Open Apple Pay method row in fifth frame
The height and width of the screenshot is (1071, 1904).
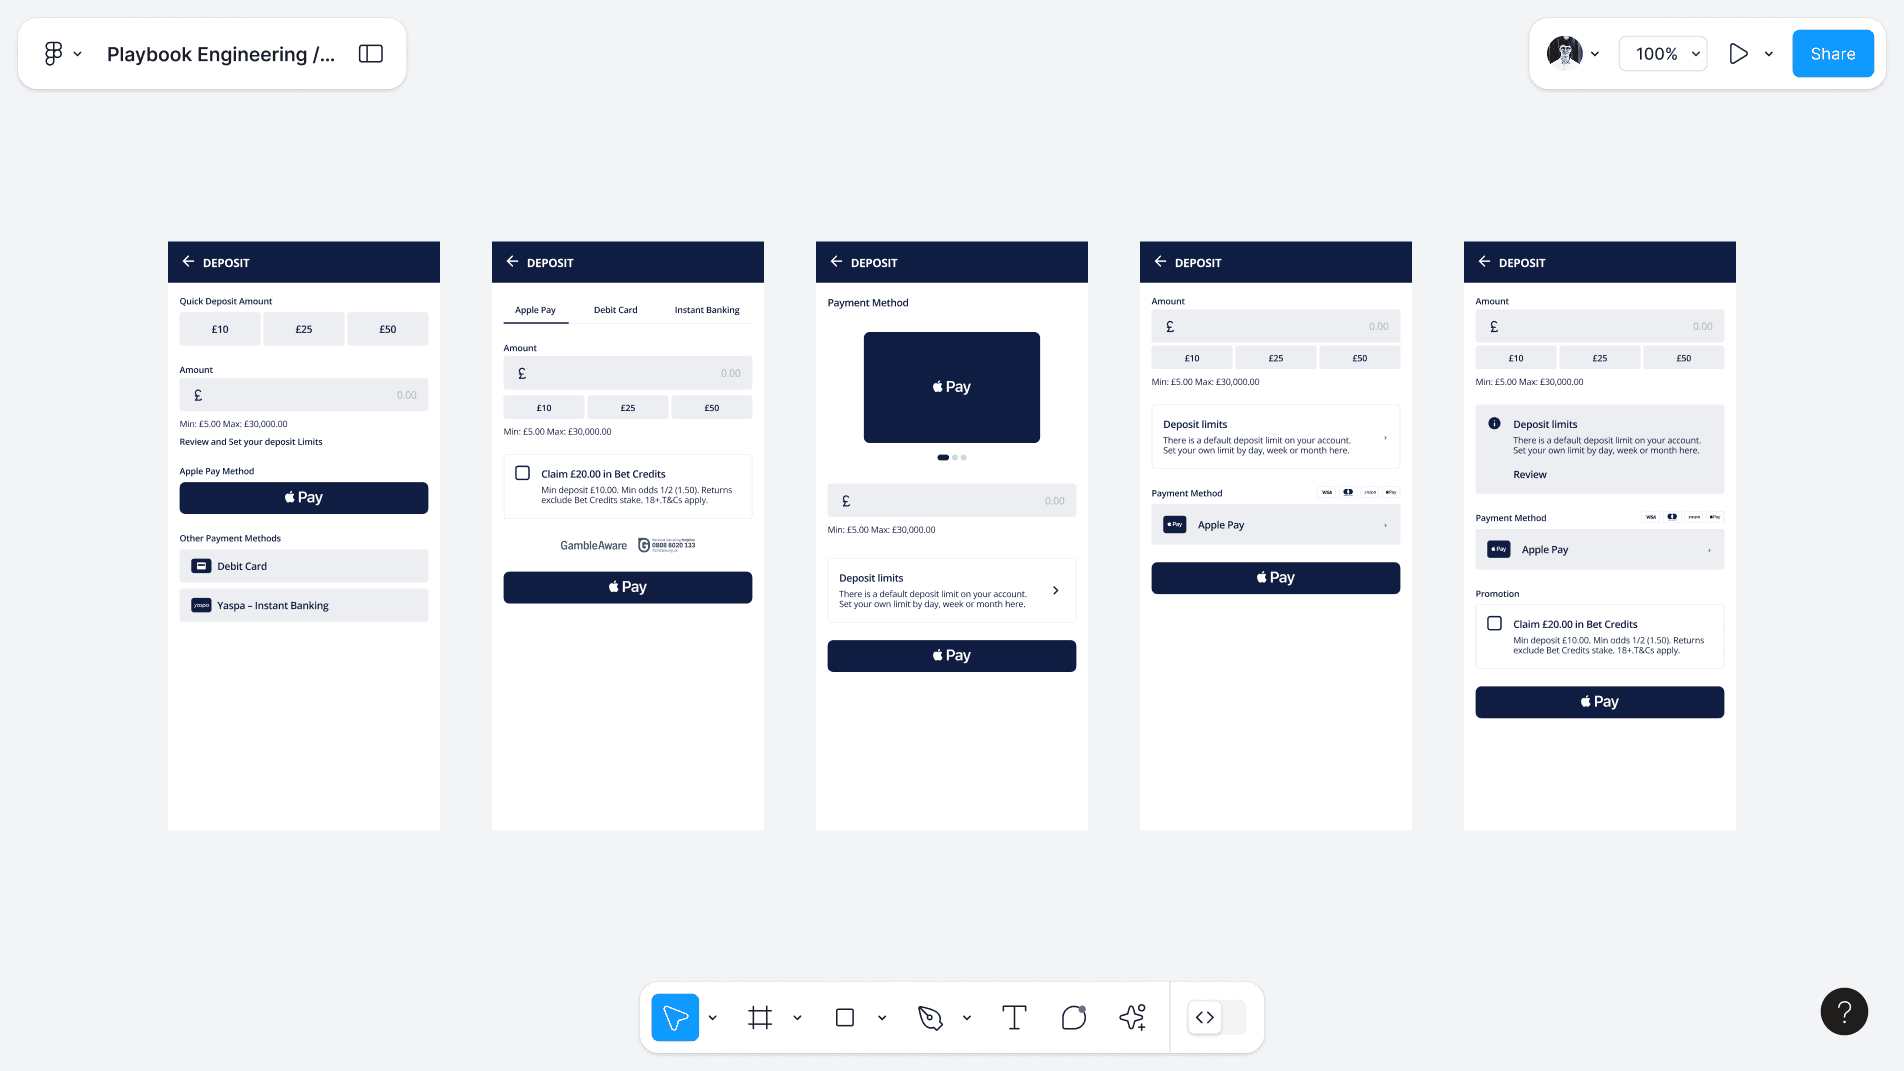1600,550
